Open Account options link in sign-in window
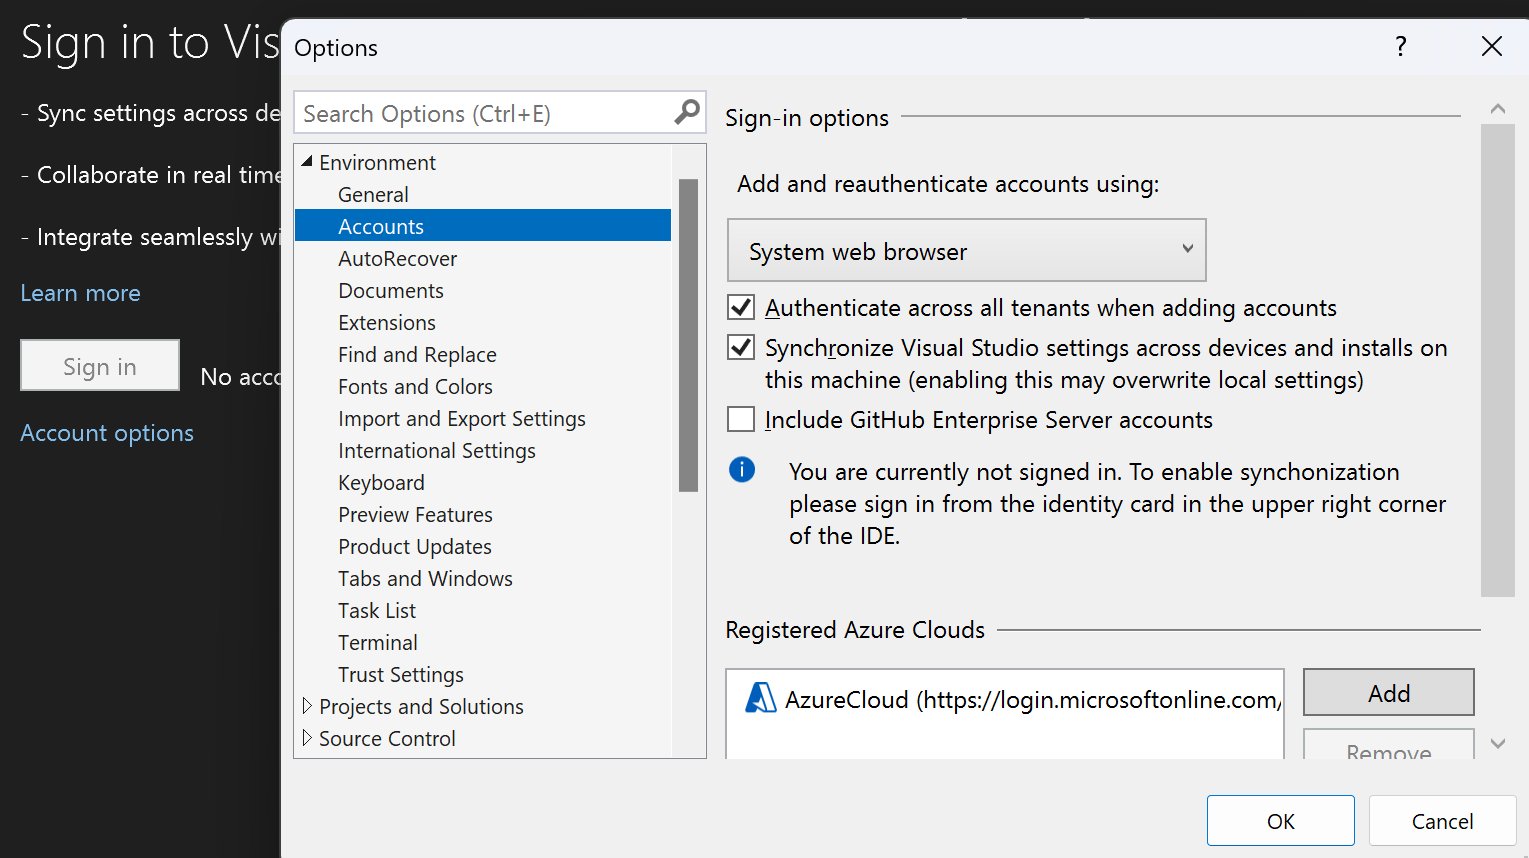Screen dimensions: 1529x858 coord(107,433)
